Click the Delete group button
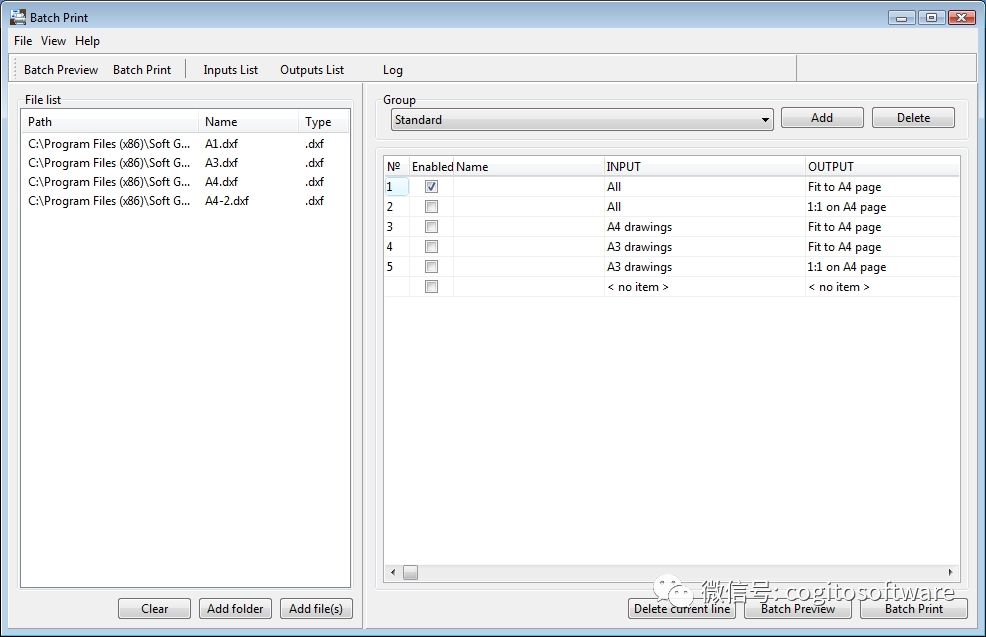Image resolution: width=986 pixels, height=637 pixels. tap(913, 118)
